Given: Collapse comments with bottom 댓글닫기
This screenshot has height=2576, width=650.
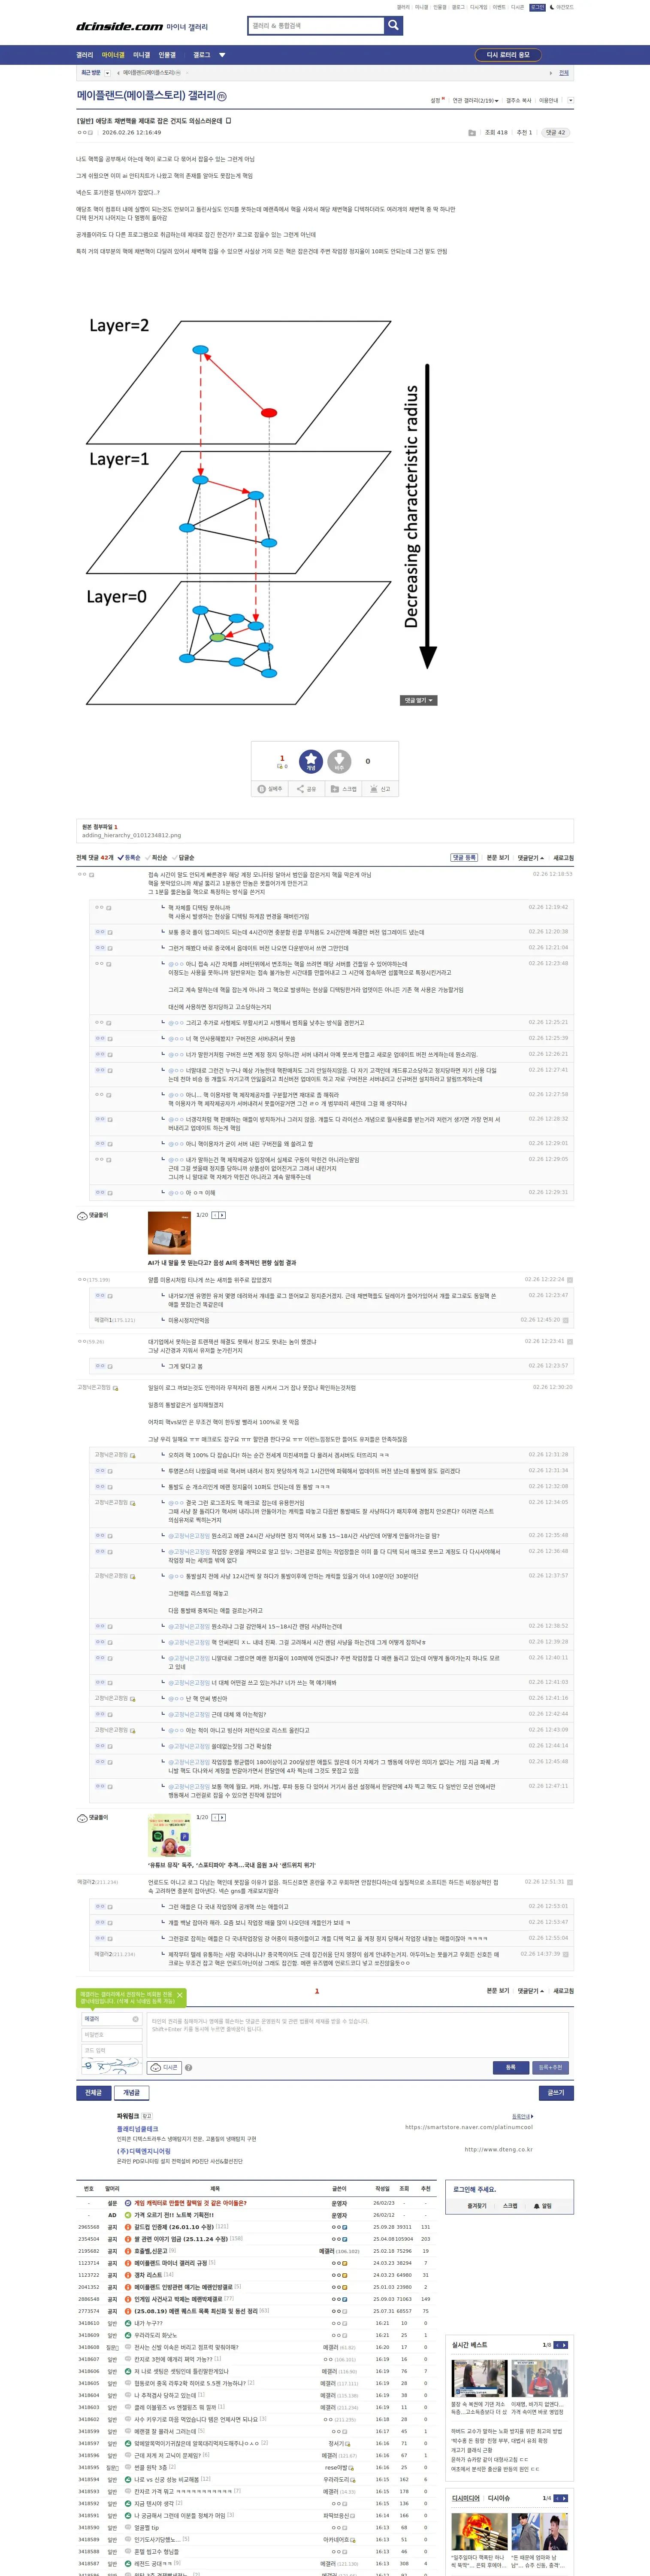Looking at the screenshot, I should tap(531, 1990).
